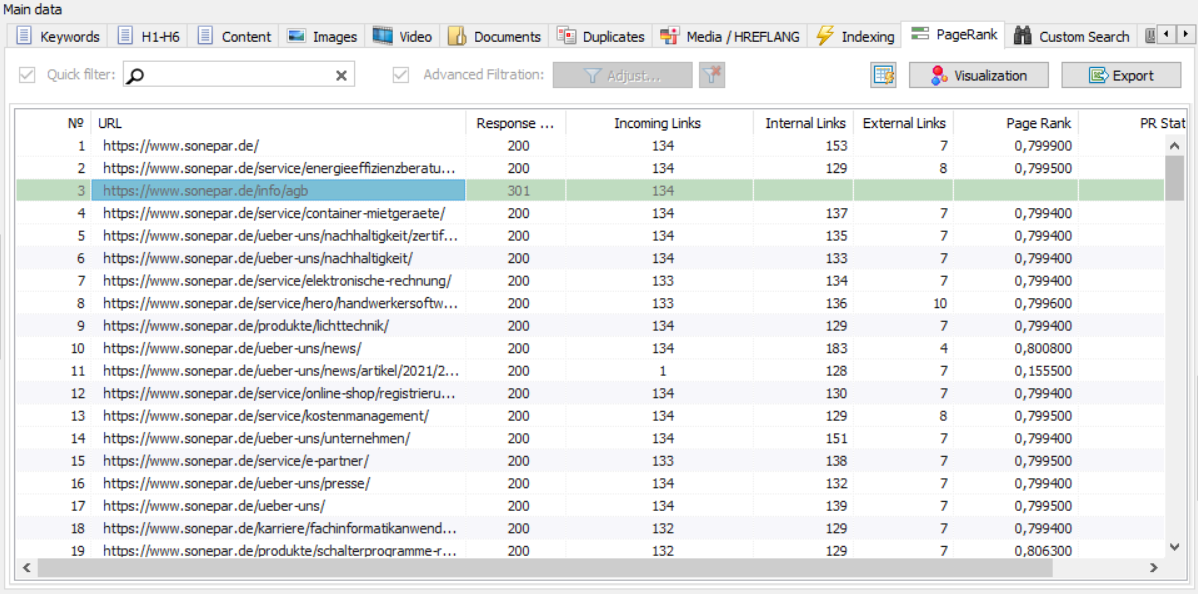Viewport: 1198px width, 594px height.
Task: Select the row for /ueber-uns/news/ URL
Action: tap(232, 348)
